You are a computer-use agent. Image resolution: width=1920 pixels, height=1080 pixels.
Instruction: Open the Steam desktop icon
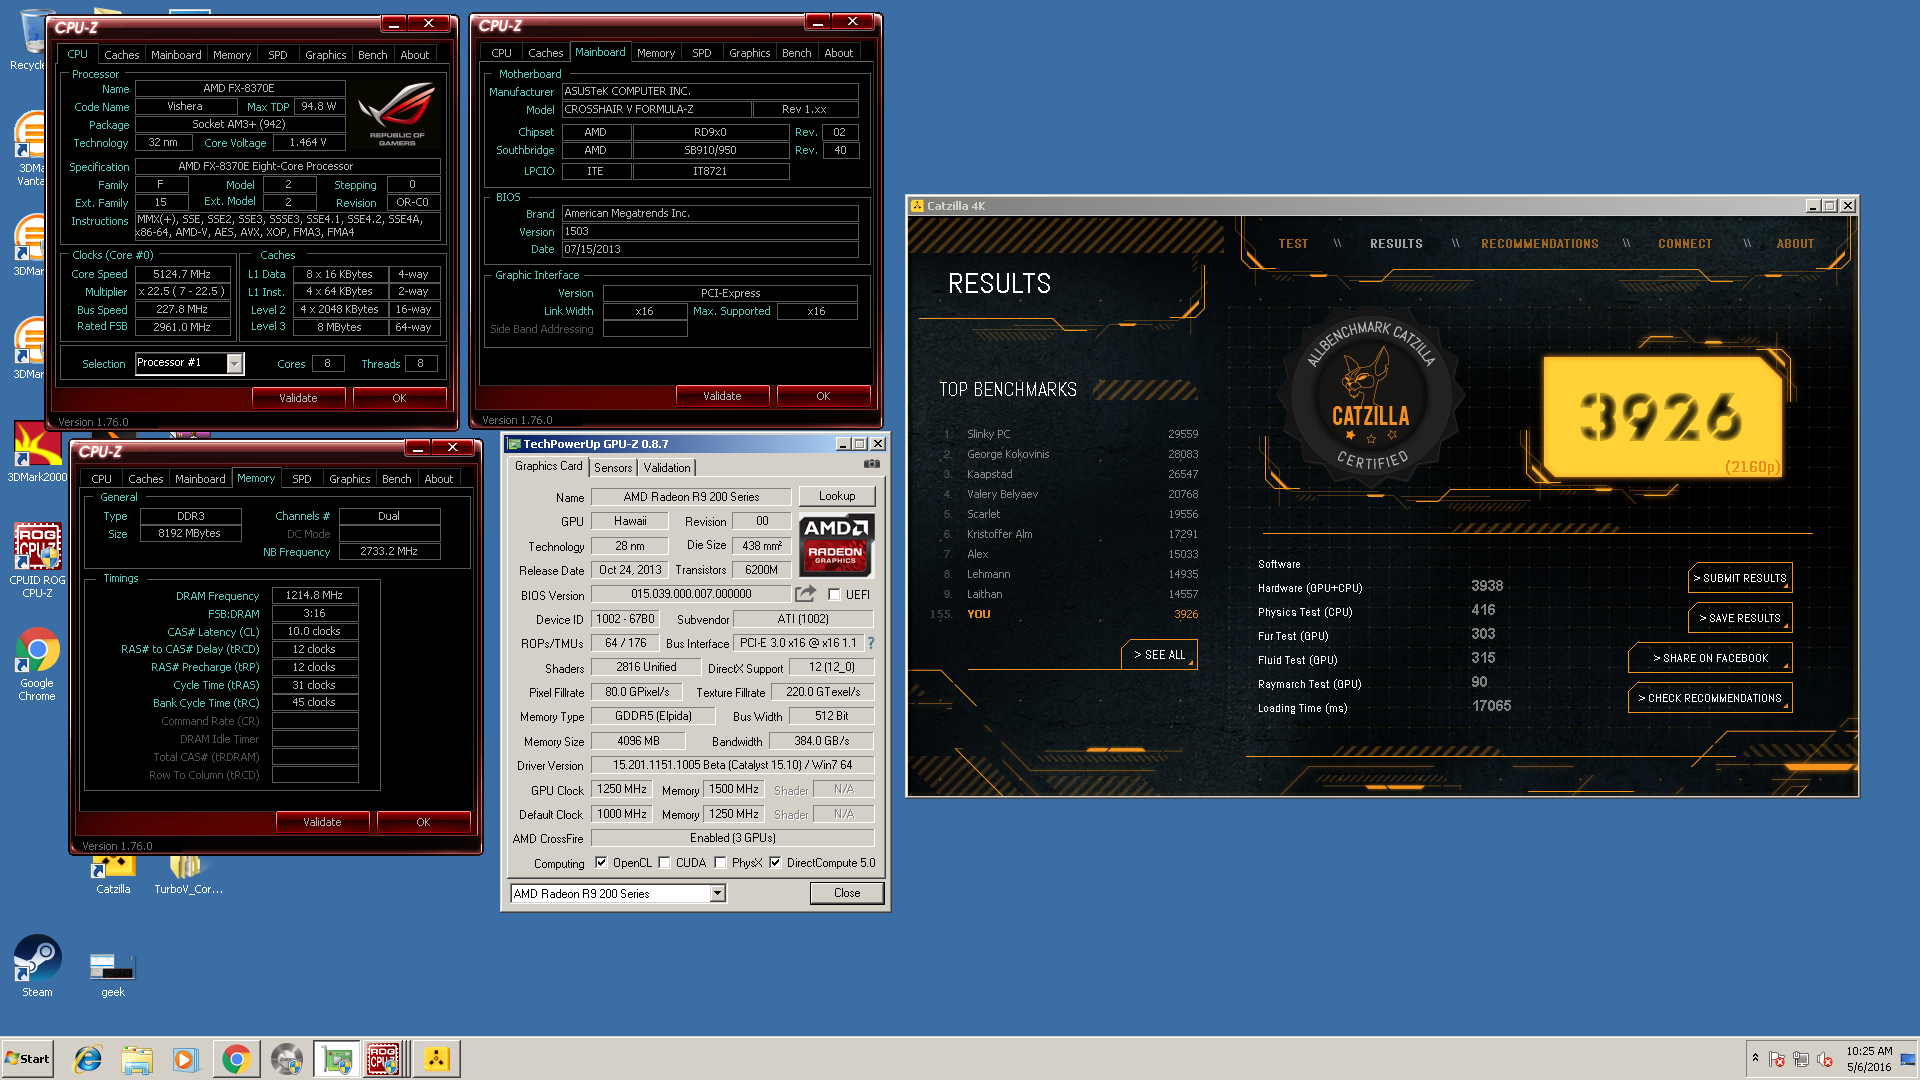(37, 966)
